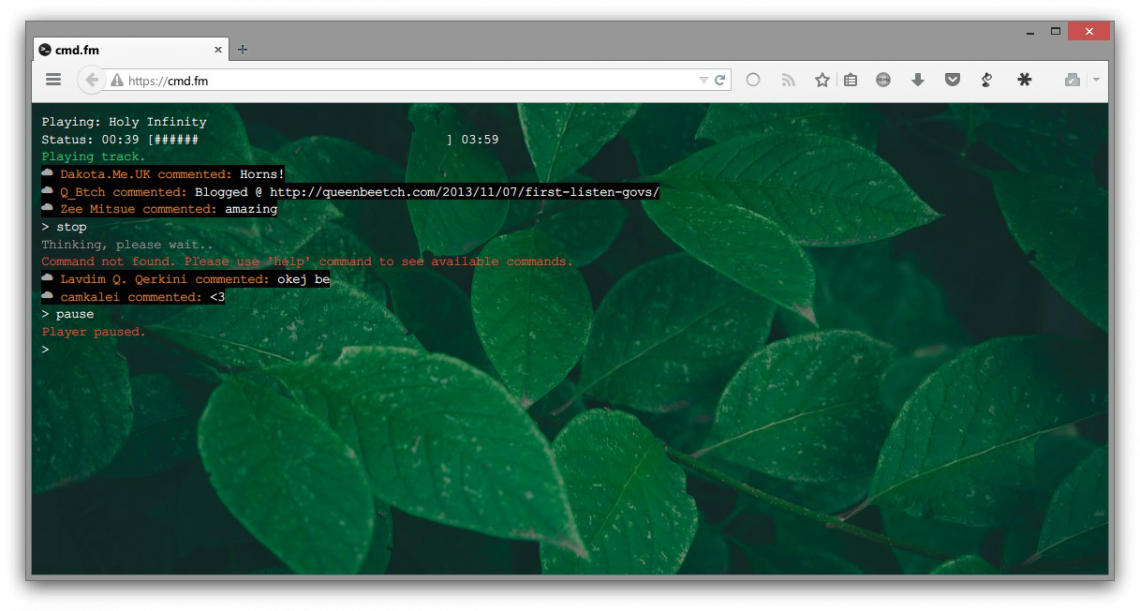Click the Pocket save icon
The image size is (1140, 611).
tap(952, 80)
